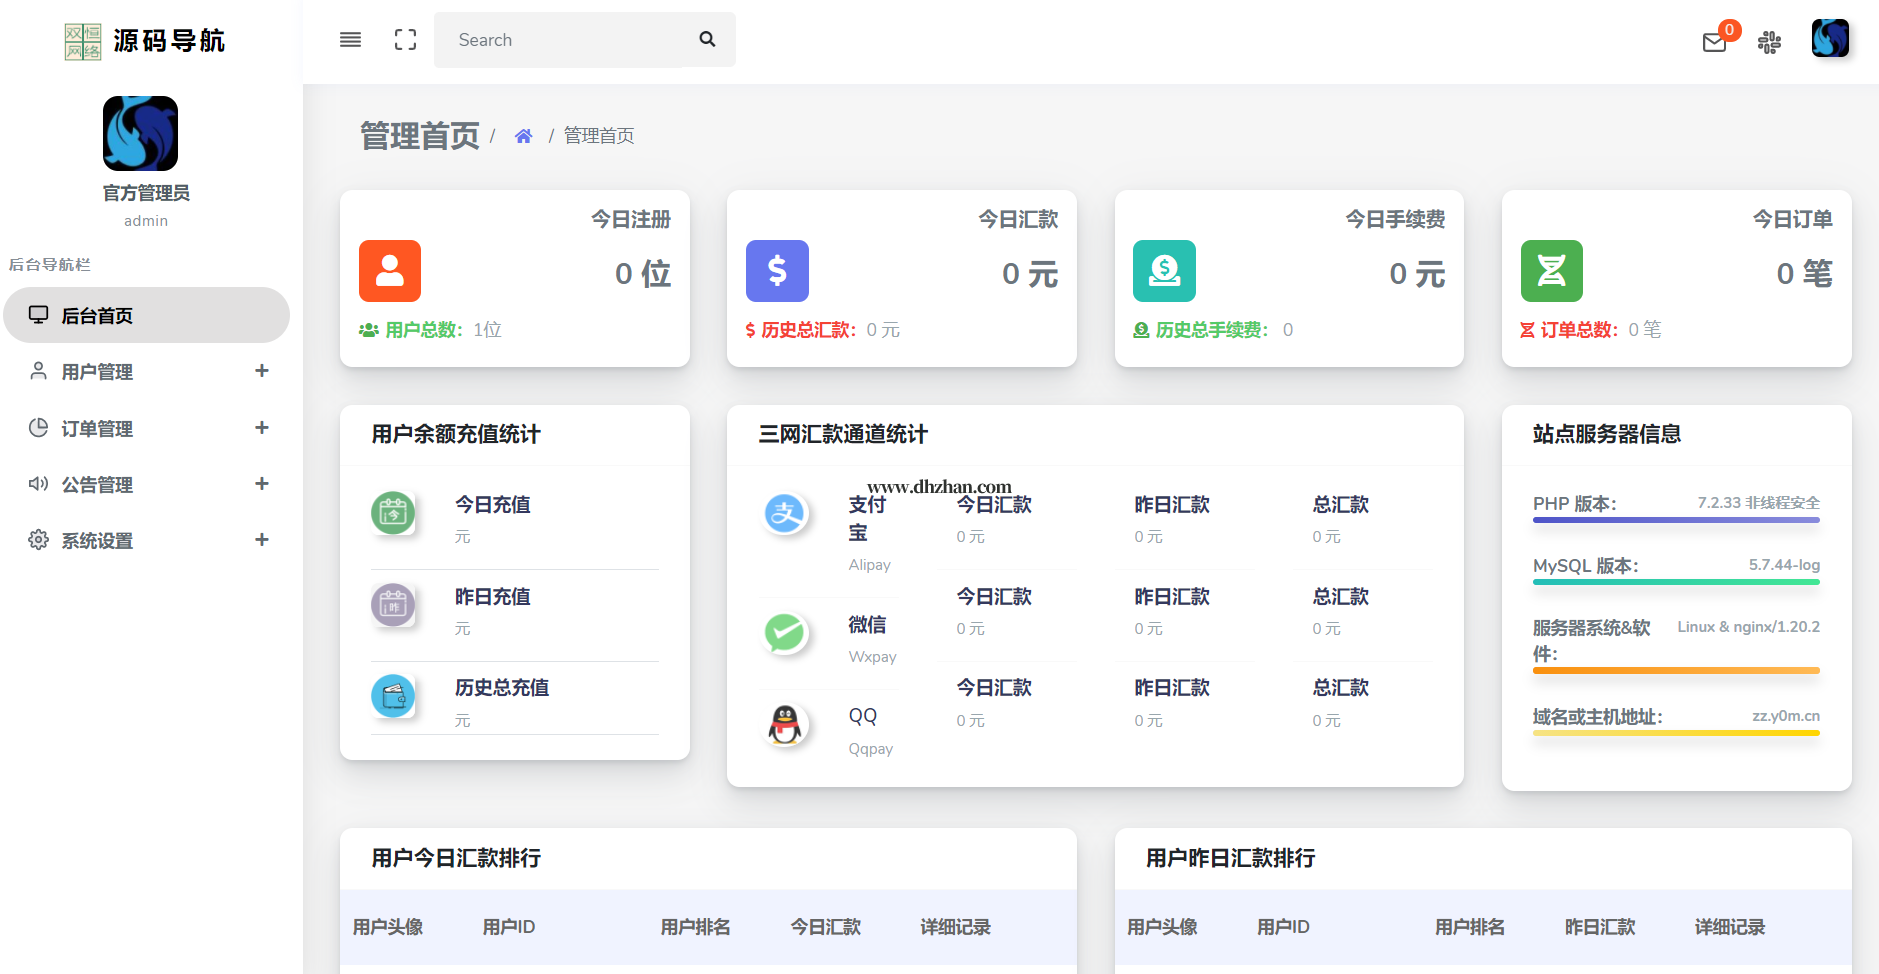This screenshot has height=974, width=1879.
Task: Expand 订单管理 using its plus sign
Action: [x=262, y=428]
